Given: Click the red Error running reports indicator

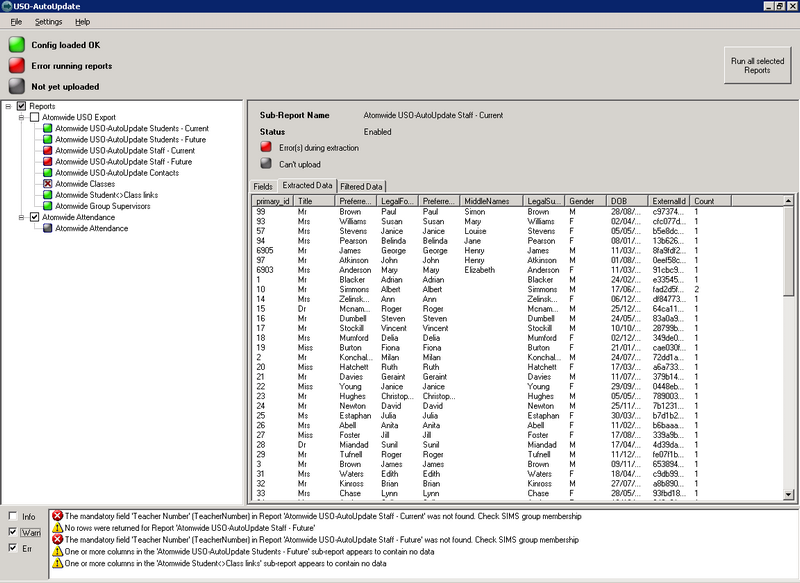Looking at the screenshot, I should pos(17,65).
